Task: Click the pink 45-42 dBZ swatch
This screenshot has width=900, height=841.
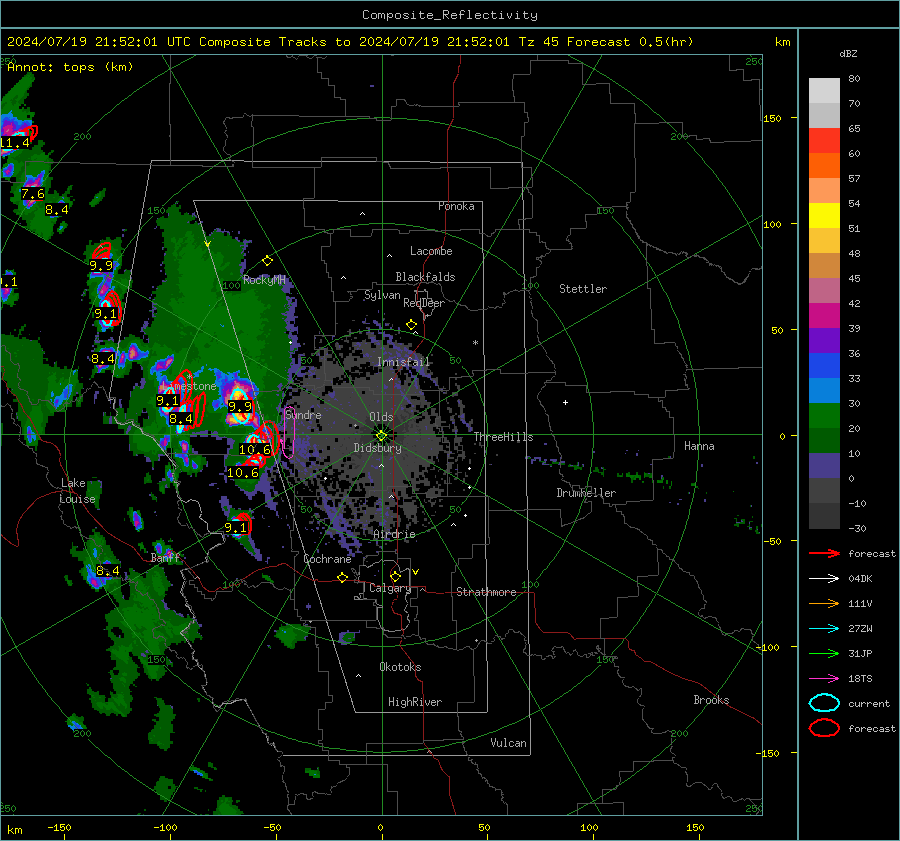Action: [824, 291]
